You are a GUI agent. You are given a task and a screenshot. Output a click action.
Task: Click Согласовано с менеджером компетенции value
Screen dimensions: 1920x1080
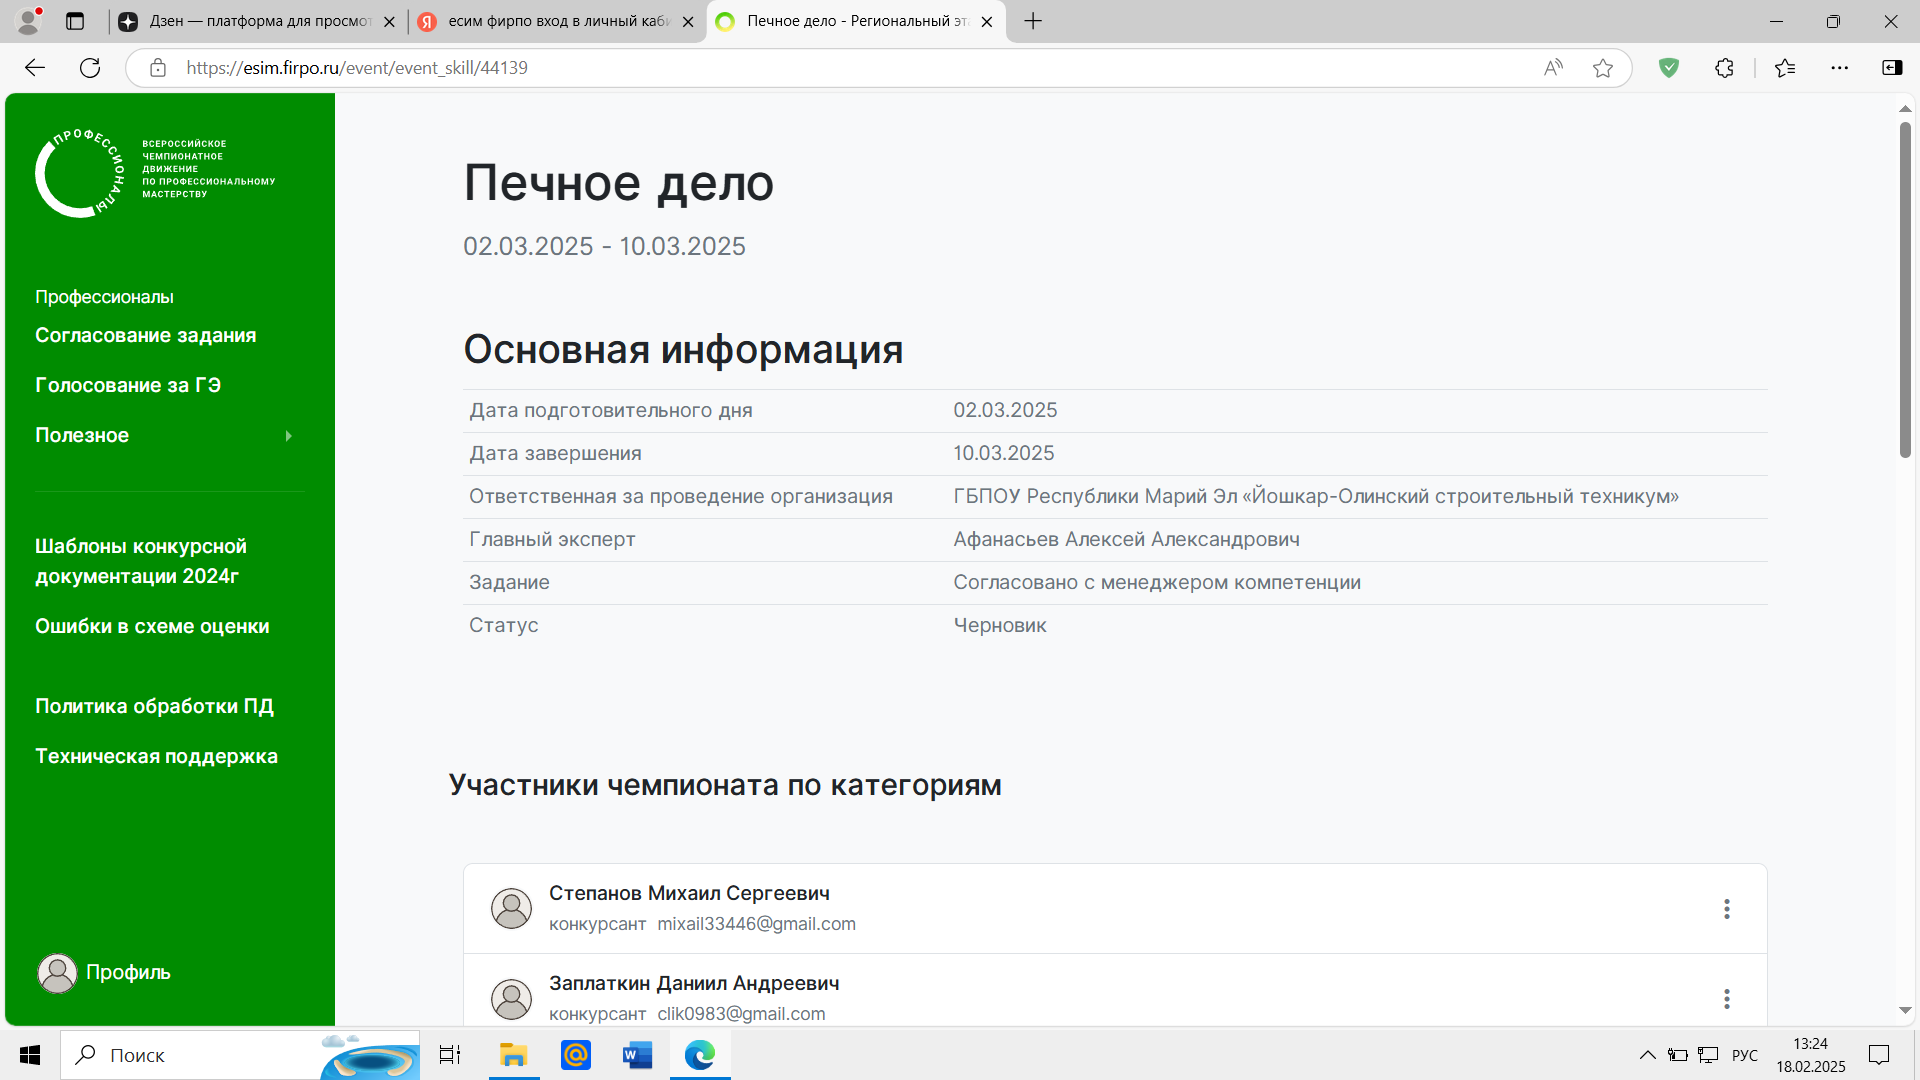[1157, 582]
